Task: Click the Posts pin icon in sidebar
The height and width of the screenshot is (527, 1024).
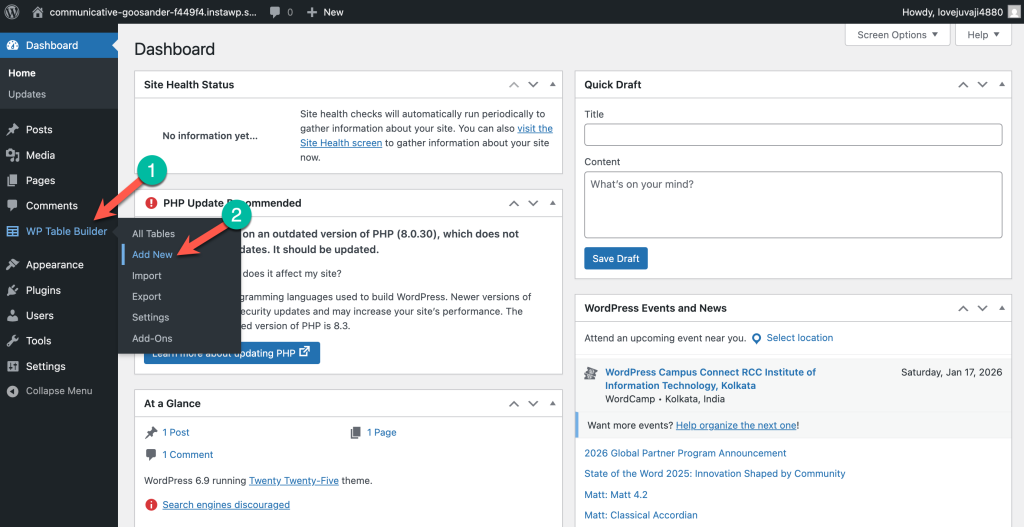Action: coord(13,130)
